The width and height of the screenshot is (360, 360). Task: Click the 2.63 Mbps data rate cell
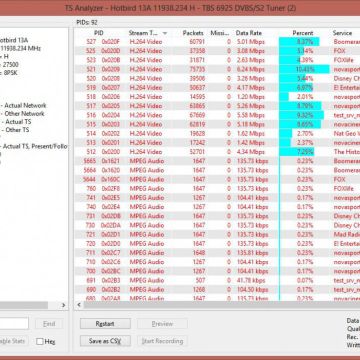click(x=251, y=60)
